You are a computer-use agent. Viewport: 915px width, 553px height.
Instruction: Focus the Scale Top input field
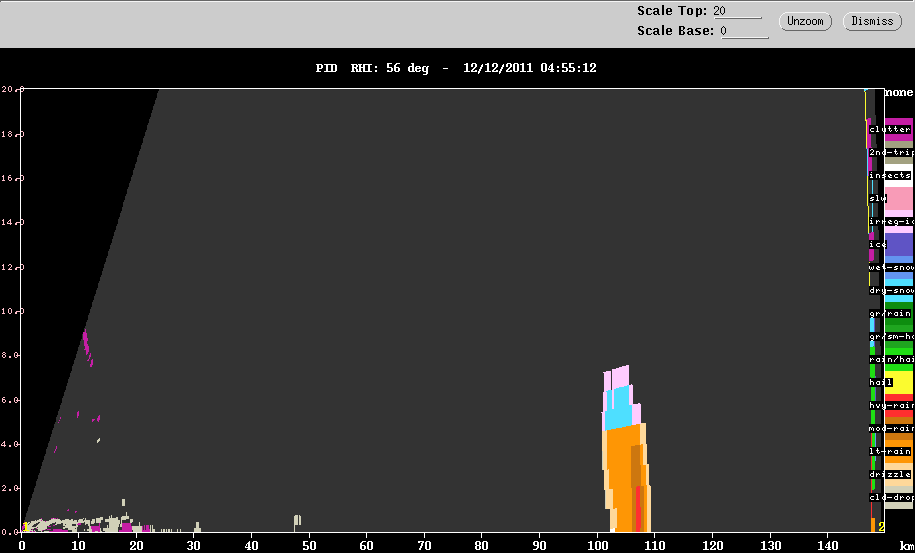738,11
